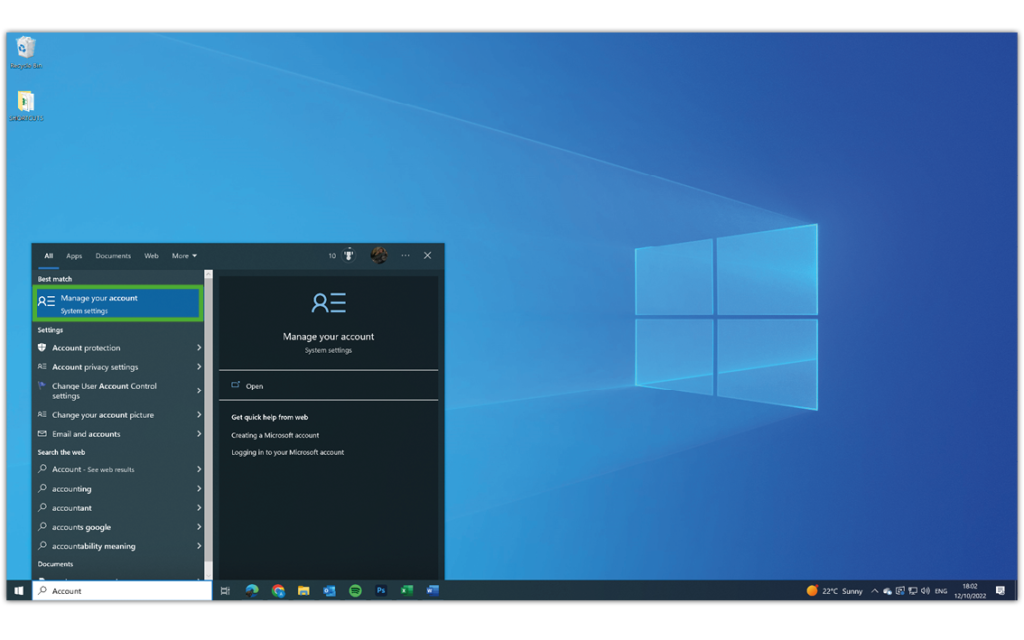Image resolution: width=1024 pixels, height=640 pixels.
Task: Open Spotify from the taskbar
Action: click(355, 591)
